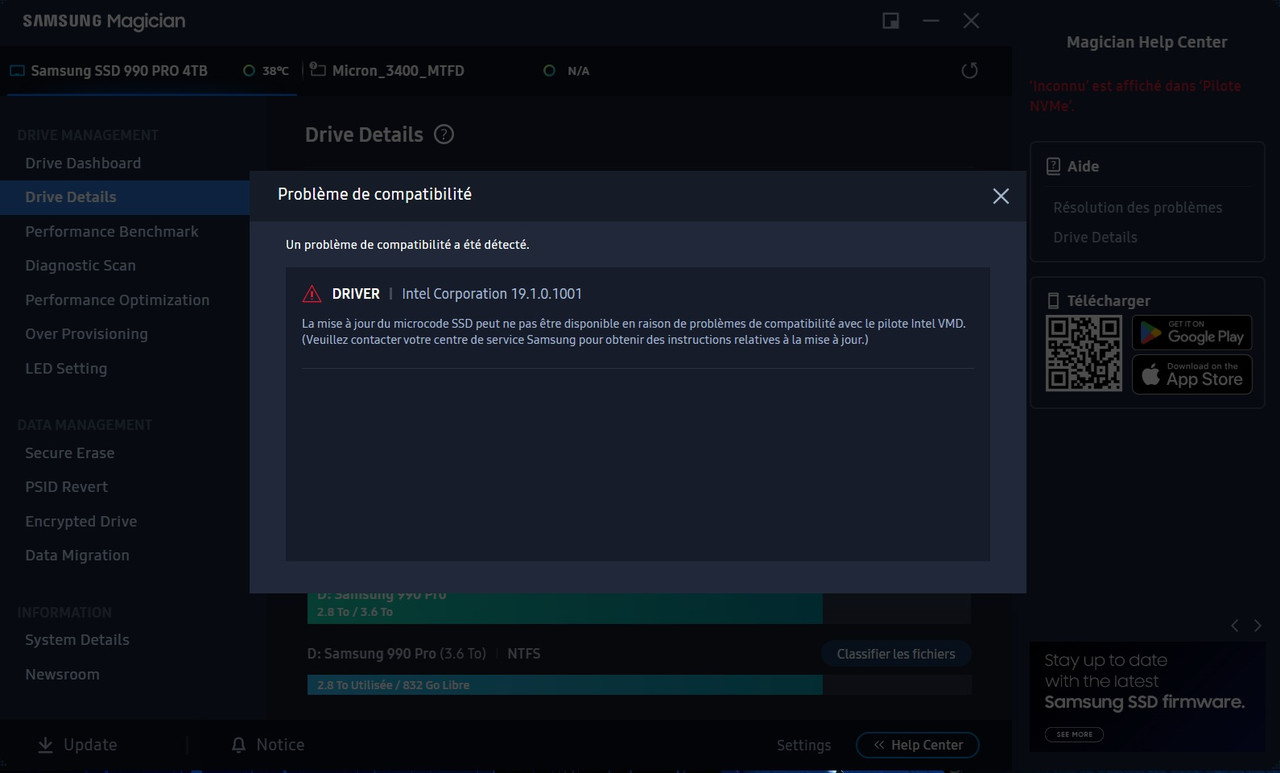The image size is (1280, 773).
Task: Show the next help banner with right chevron
Action: pyautogui.click(x=1257, y=625)
